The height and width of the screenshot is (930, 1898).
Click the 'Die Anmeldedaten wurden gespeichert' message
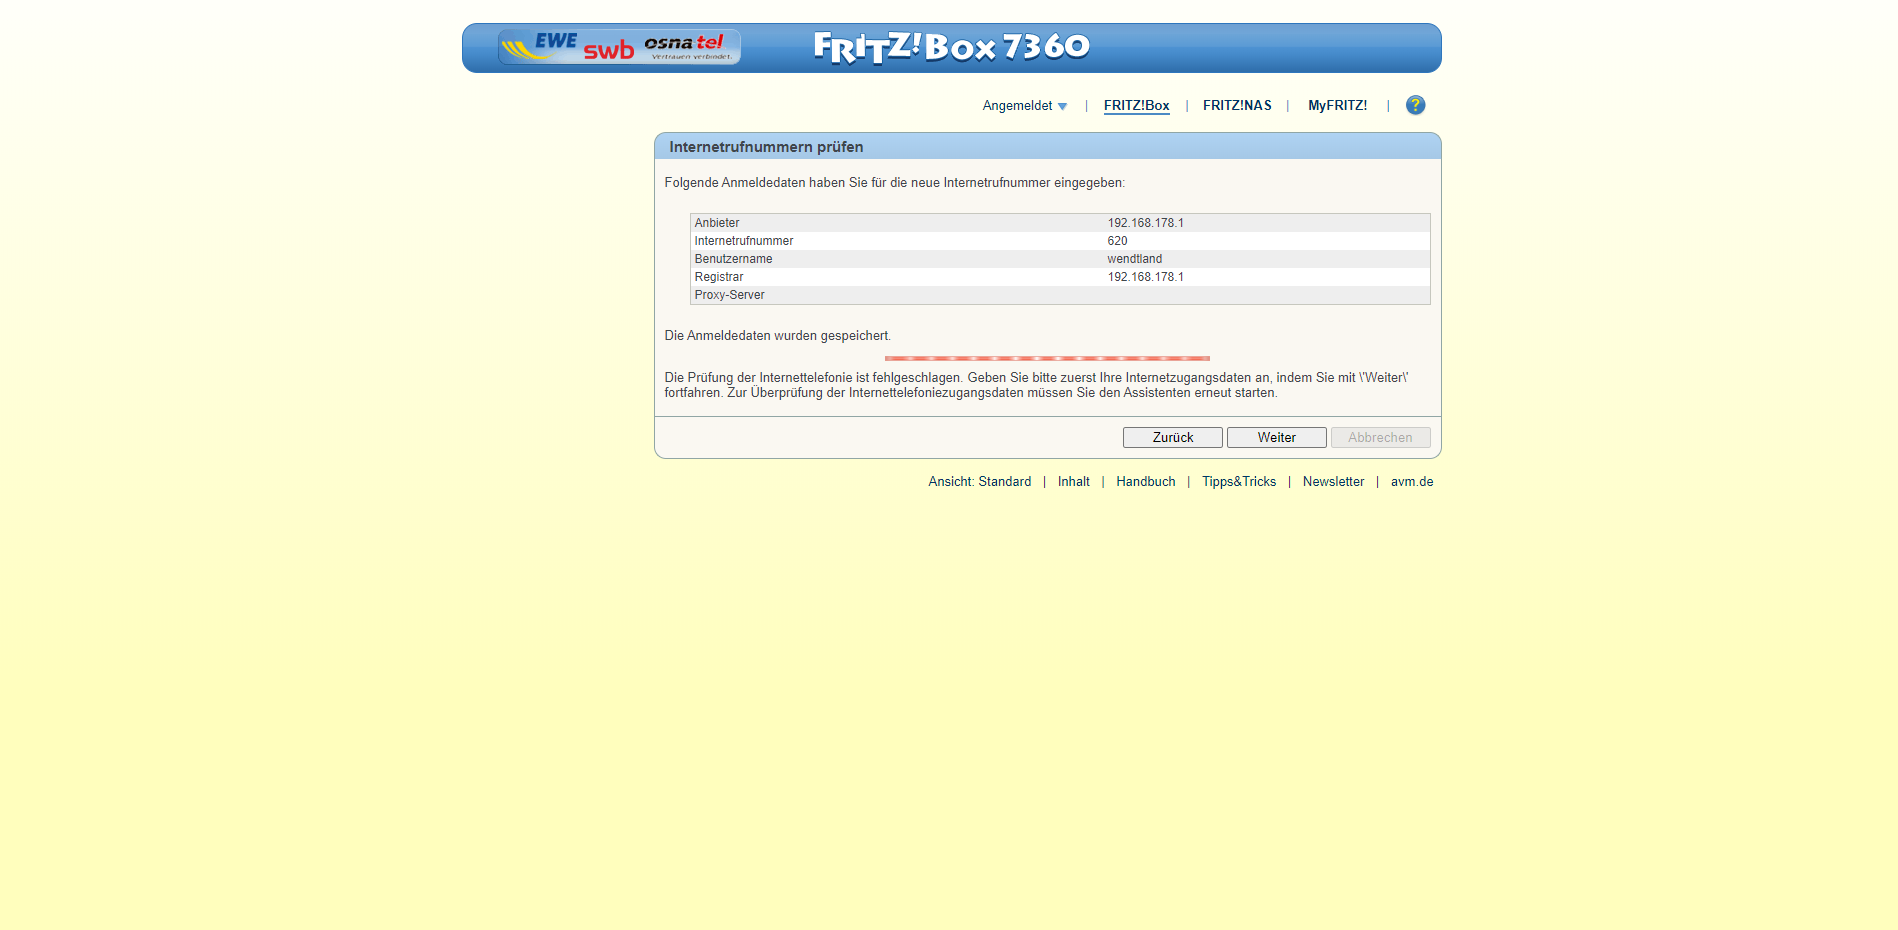(777, 336)
